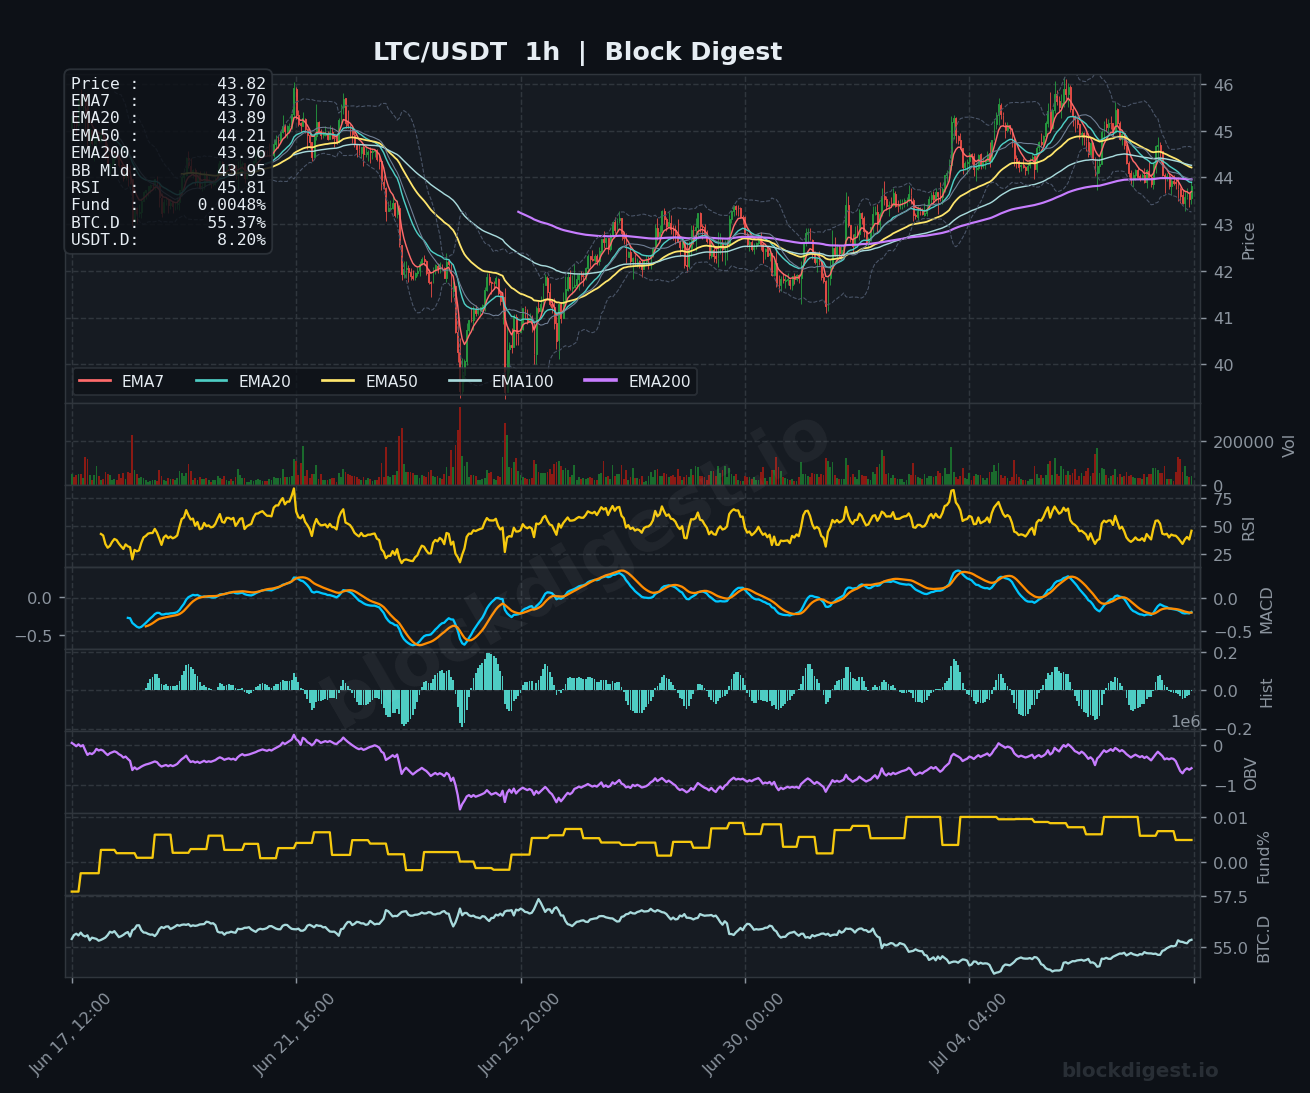Click the 40 price axis tick
This screenshot has width=1310, height=1093.
coord(1223,365)
